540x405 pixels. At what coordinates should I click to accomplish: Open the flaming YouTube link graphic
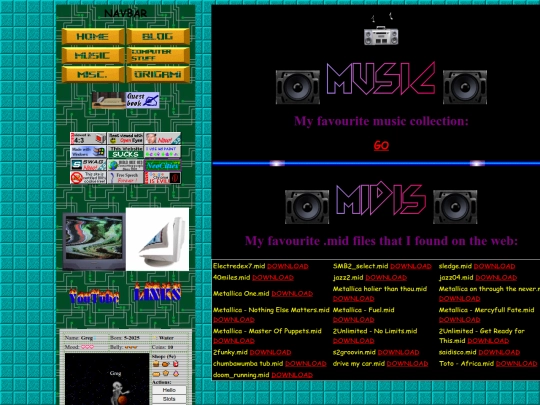tap(94, 296)
